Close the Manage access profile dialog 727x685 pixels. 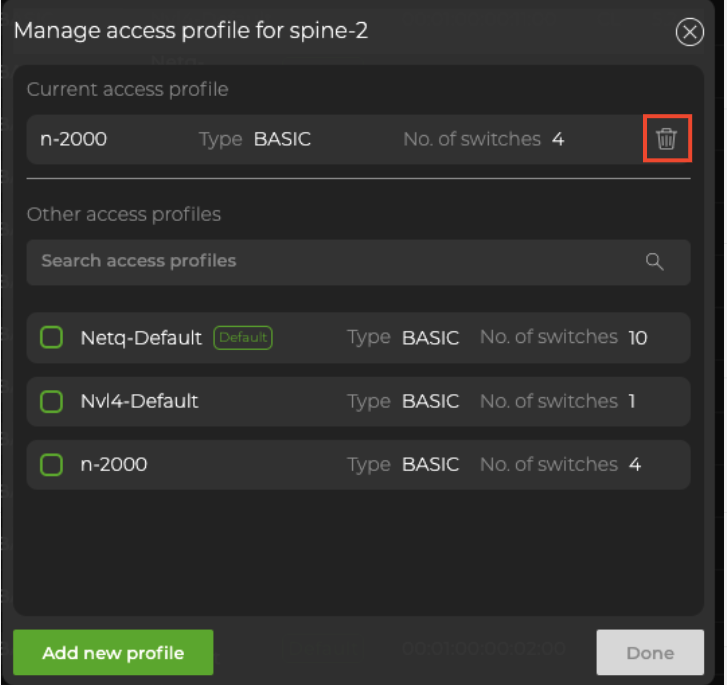[x=690, y=33]
